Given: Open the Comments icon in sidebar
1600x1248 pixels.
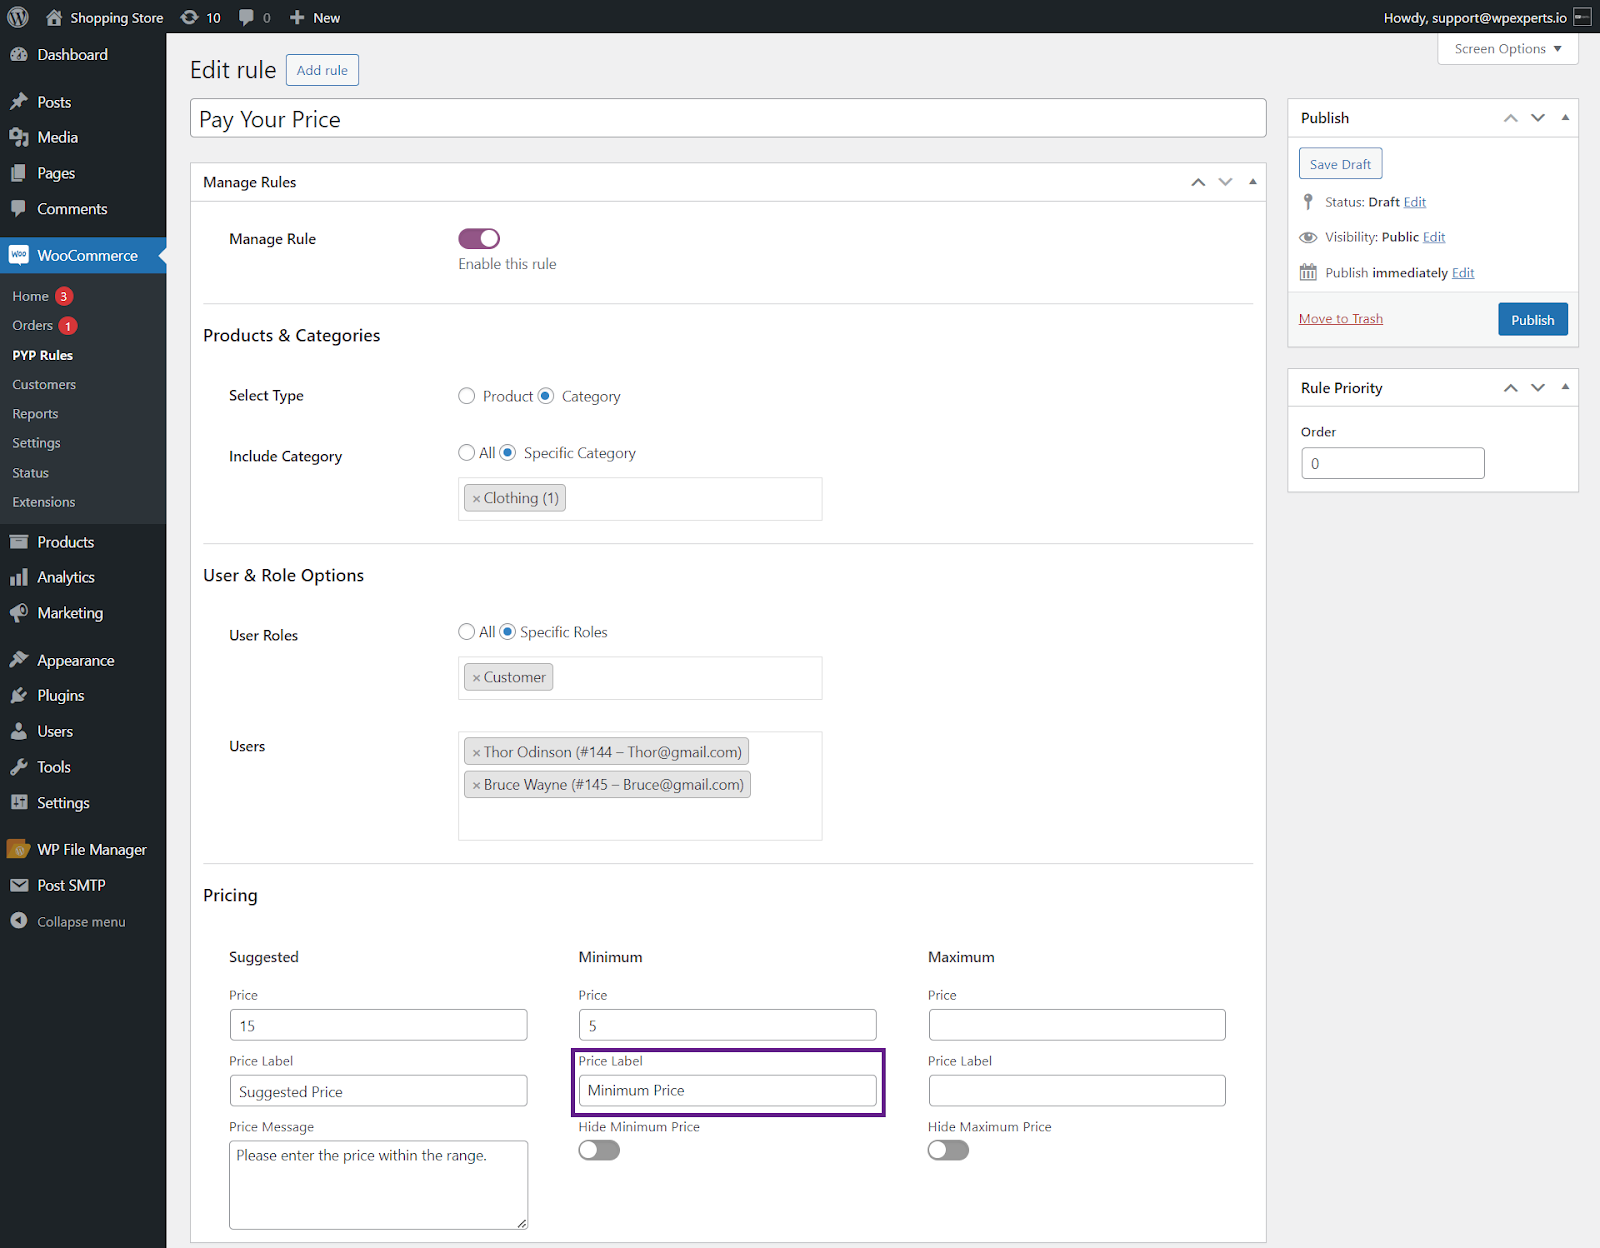Looking at the screenshot, I should 19,208.
